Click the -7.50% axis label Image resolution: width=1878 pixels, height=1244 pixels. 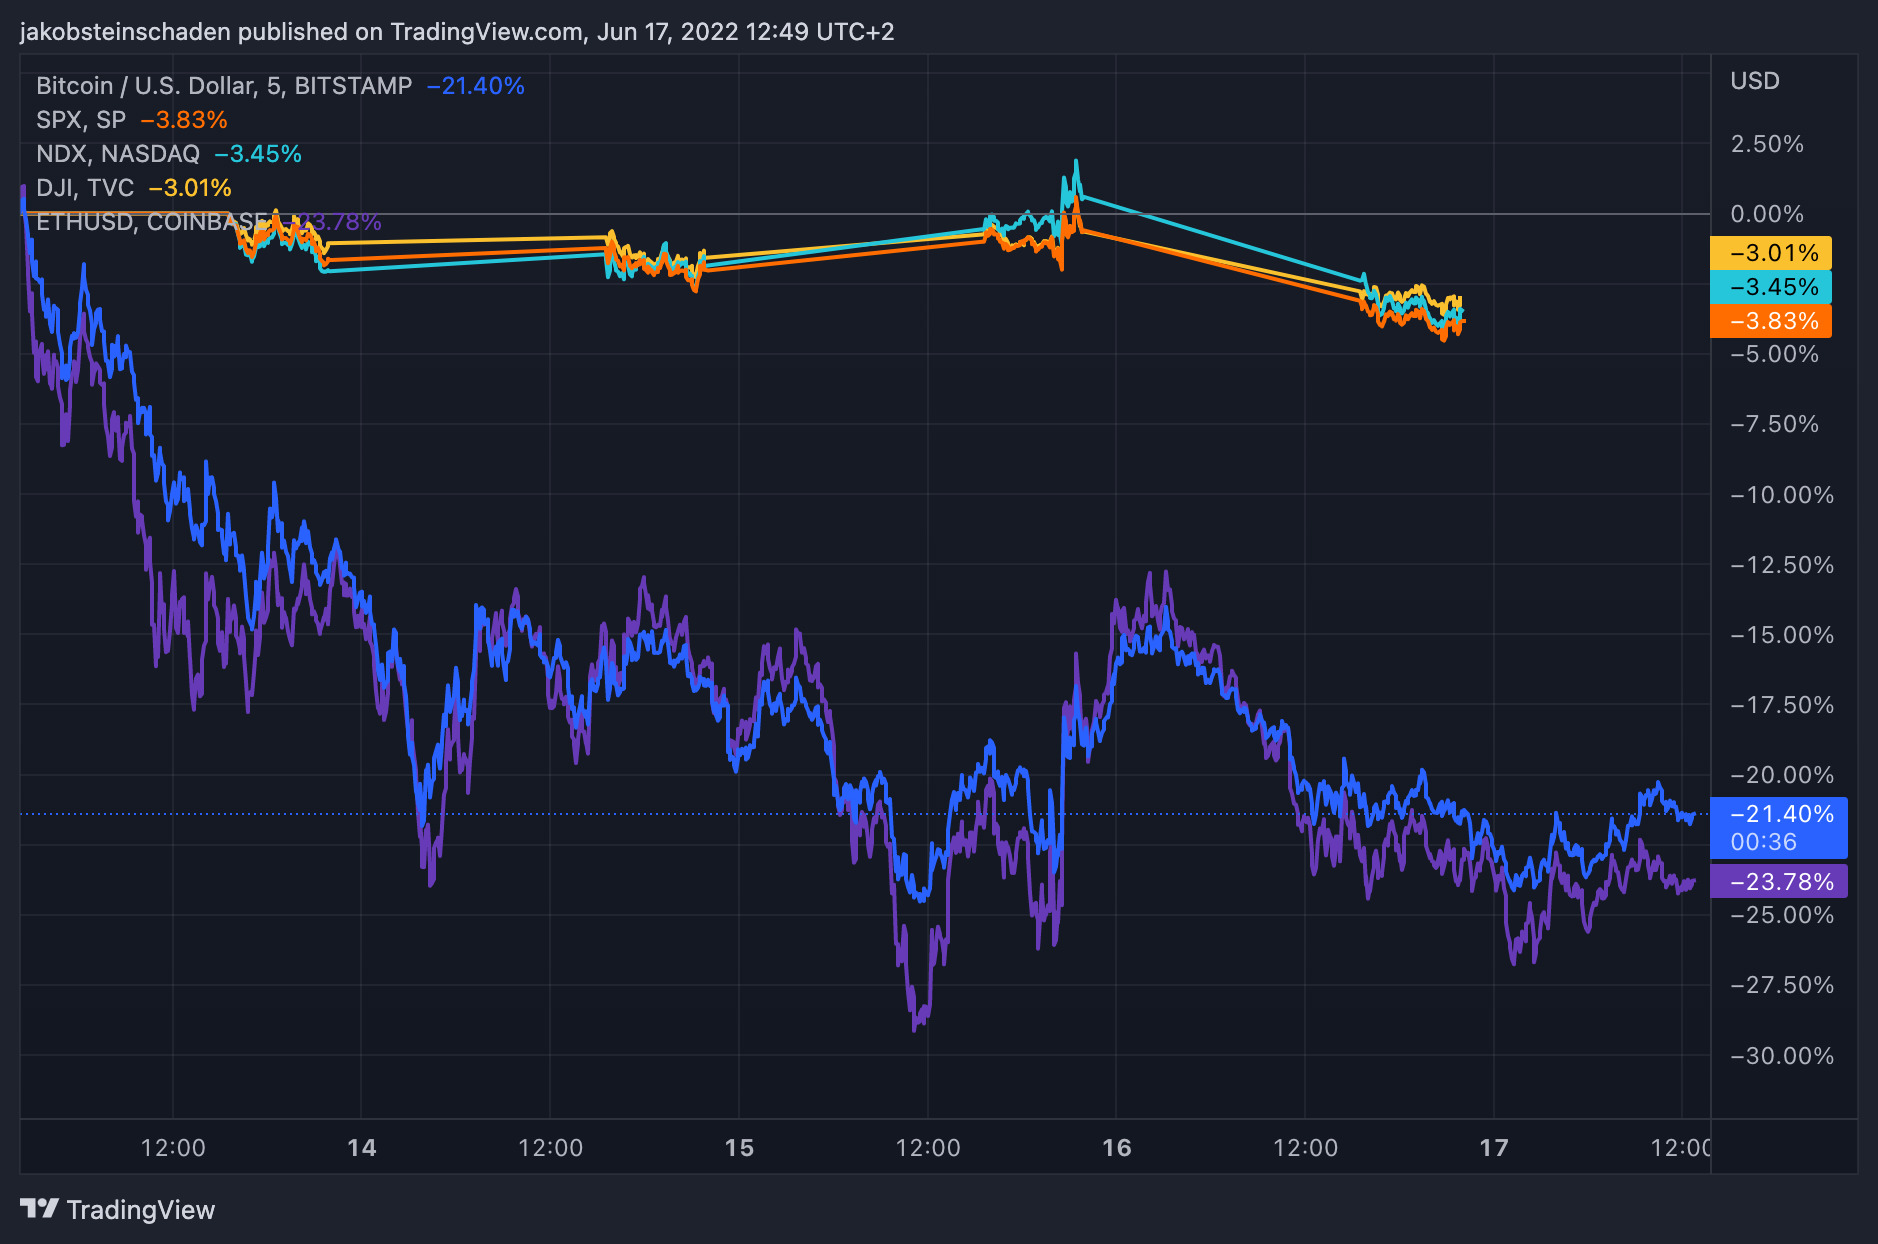tap(1775, 424)
